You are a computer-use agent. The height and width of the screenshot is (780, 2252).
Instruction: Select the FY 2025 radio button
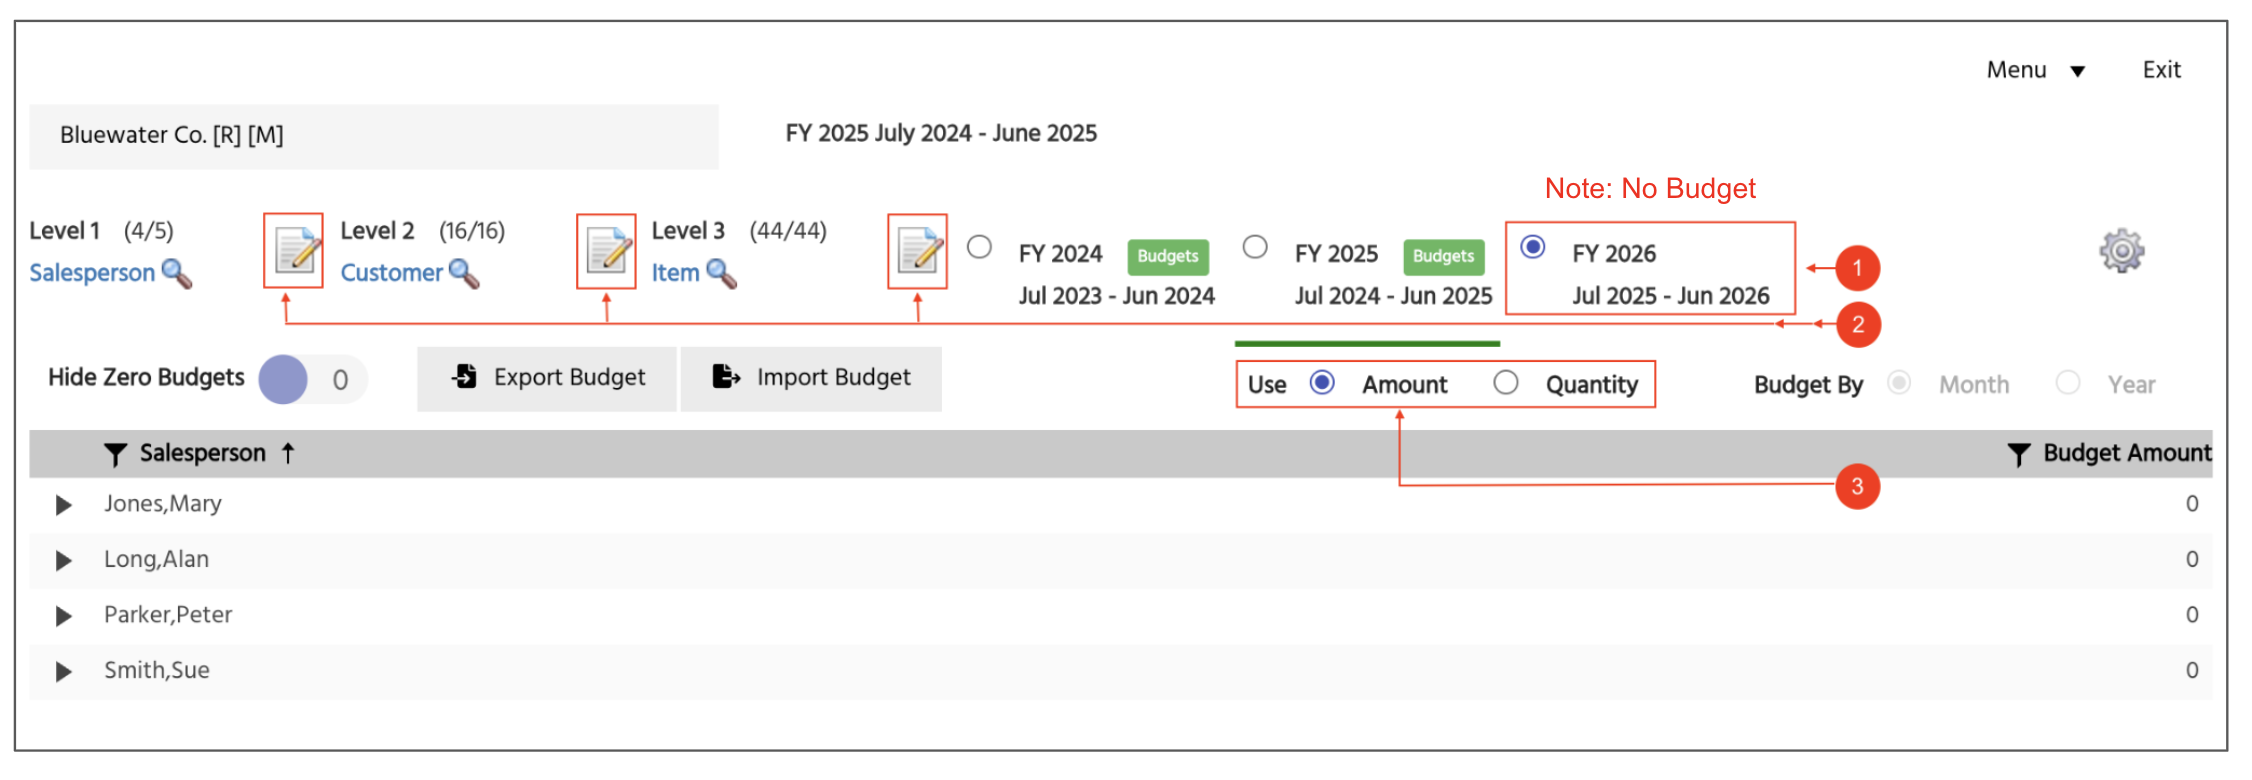pyautogui.click(x=1255, y=247)
